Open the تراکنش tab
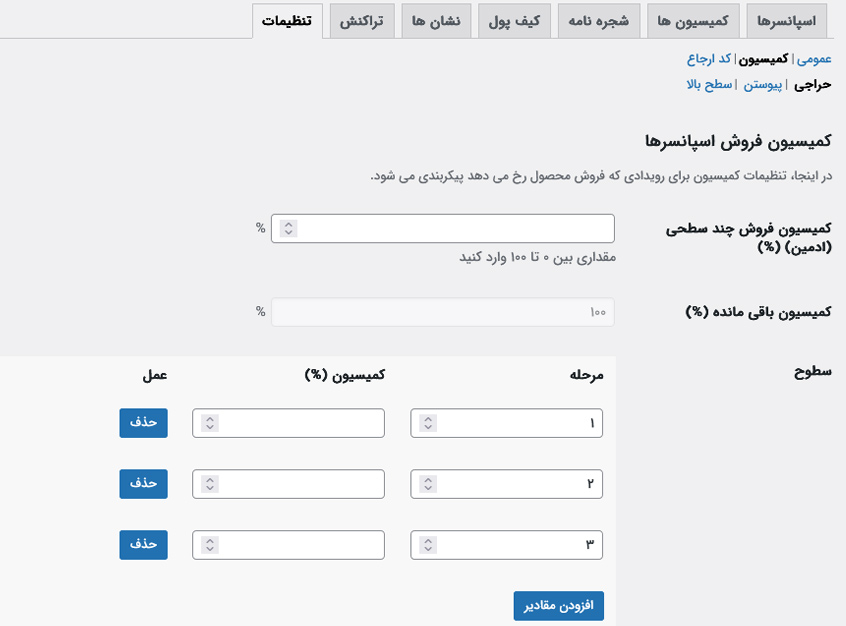This screenshot has width=846, height=626. coord(362,21)
